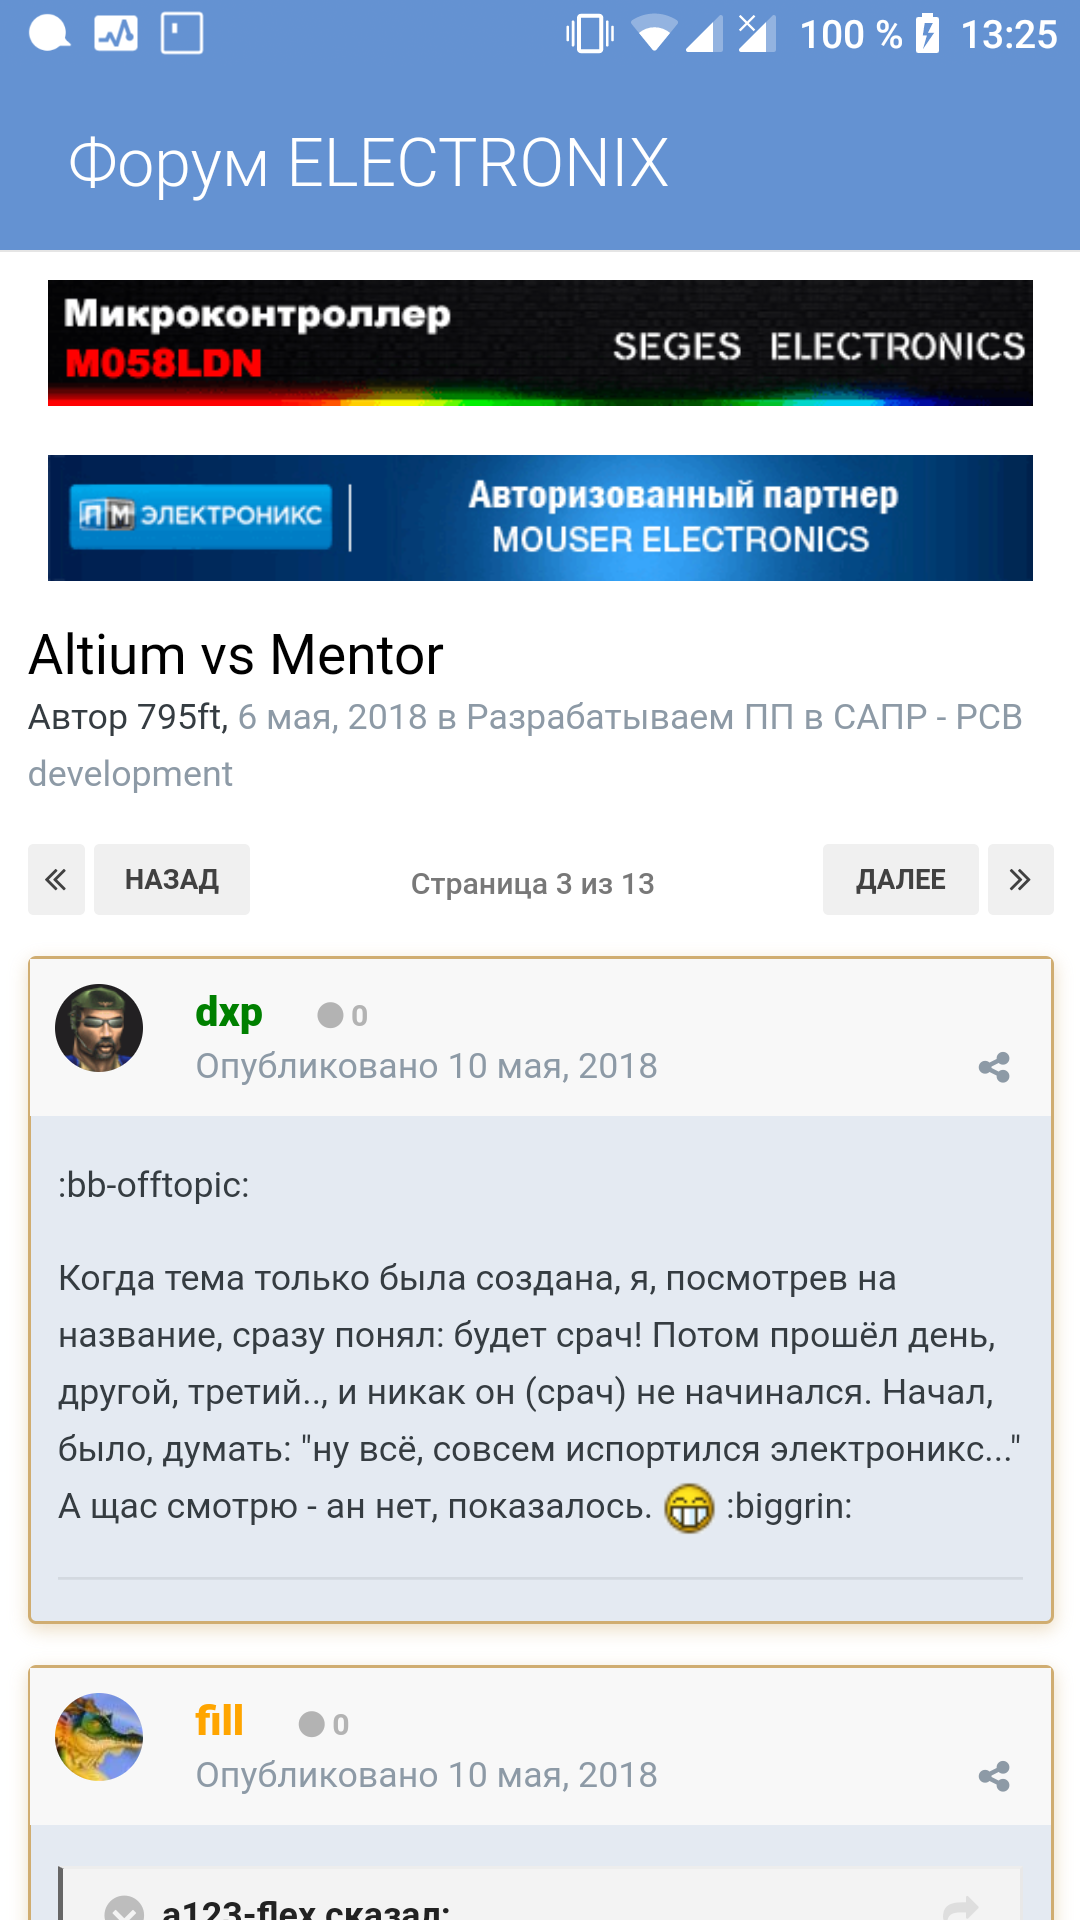1080x1920 pixels.
Task: Open dxp's avatar profile picture
Action: coord(99,1028)
